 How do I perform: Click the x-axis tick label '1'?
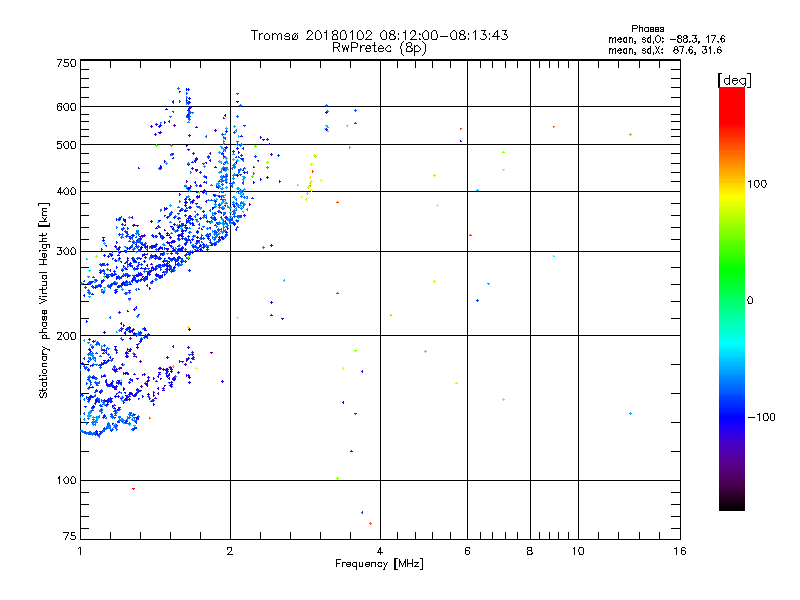(80, 551)
